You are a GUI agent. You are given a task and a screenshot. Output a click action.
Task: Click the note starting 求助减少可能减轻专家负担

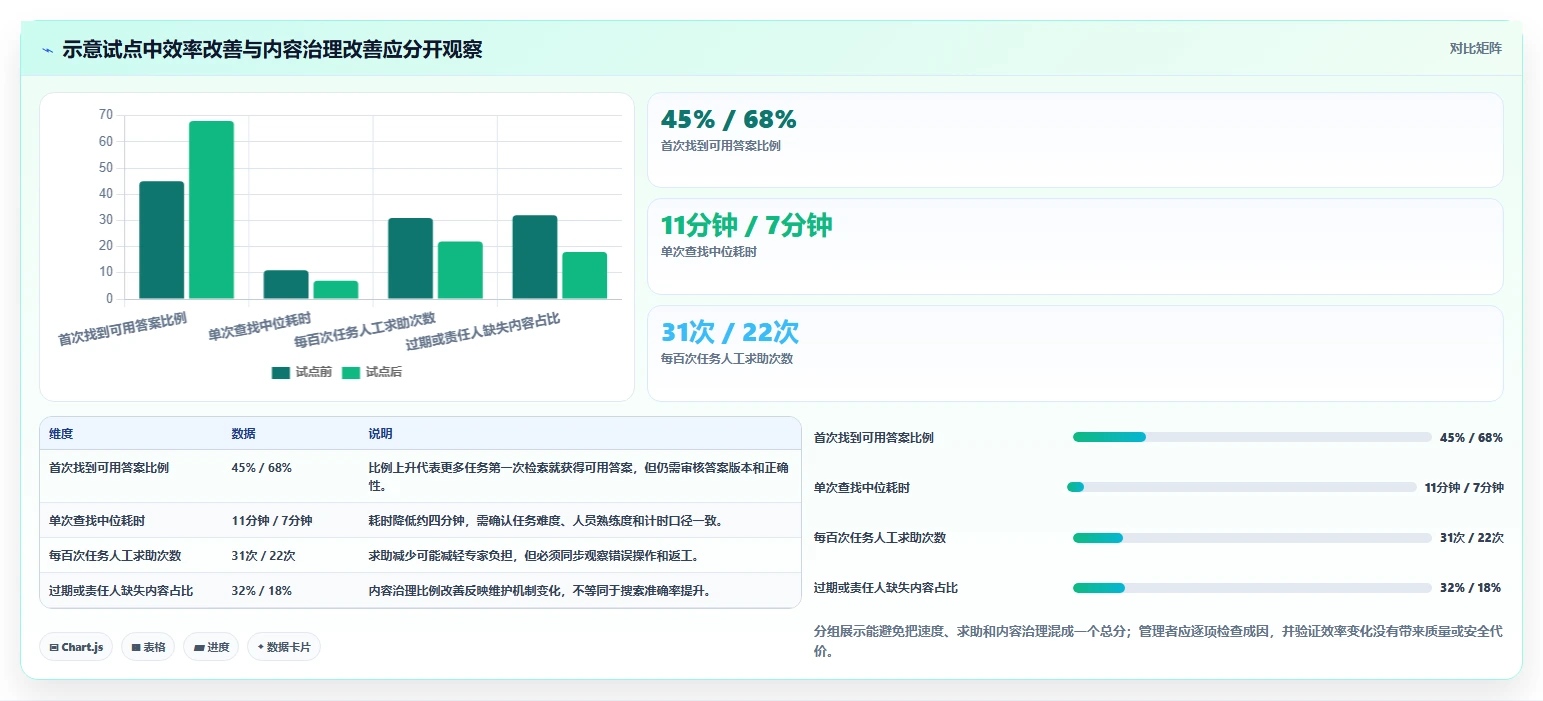533,556
